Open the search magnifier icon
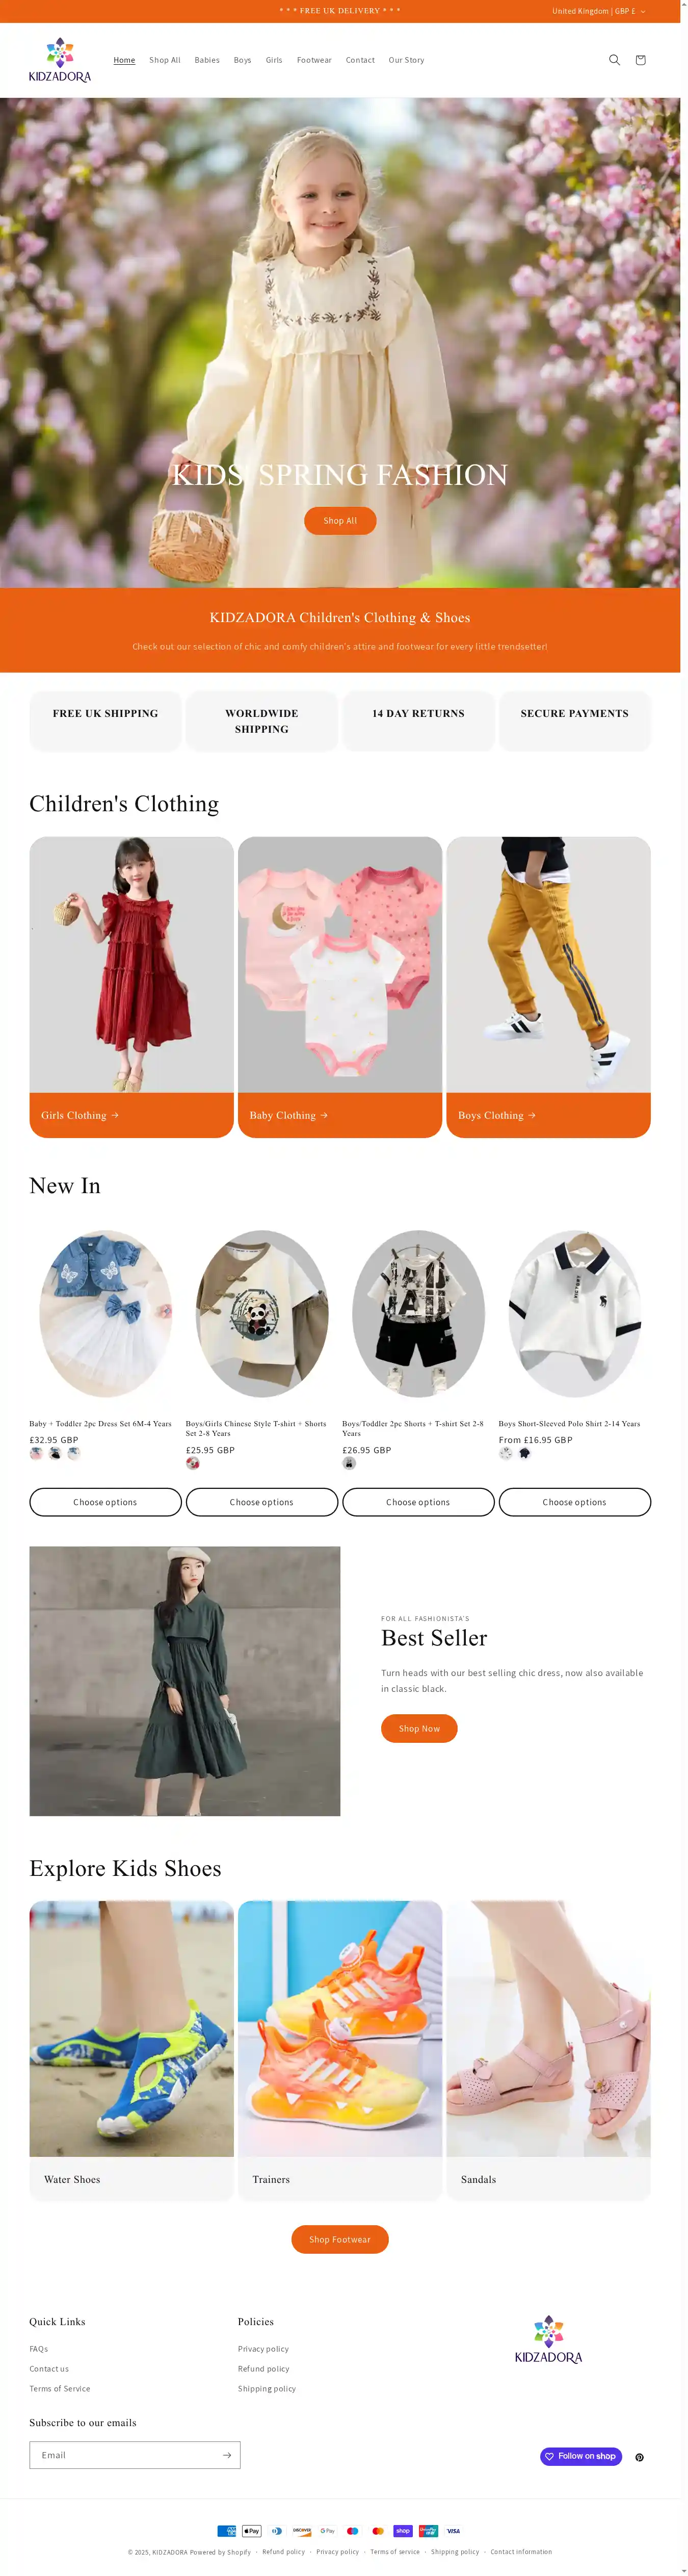This screenshot has height=2576, width=688. (x=614, y=60)
